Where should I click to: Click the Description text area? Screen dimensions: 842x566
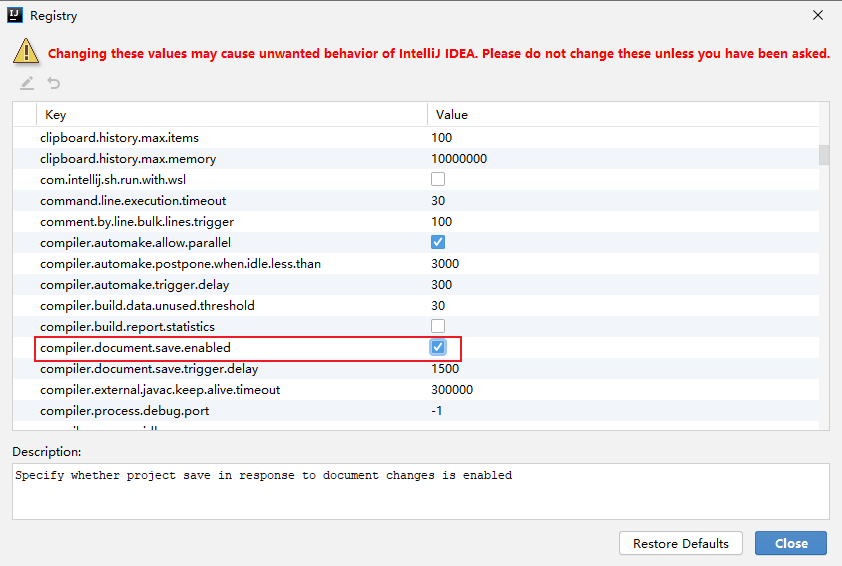coord(420,490)
